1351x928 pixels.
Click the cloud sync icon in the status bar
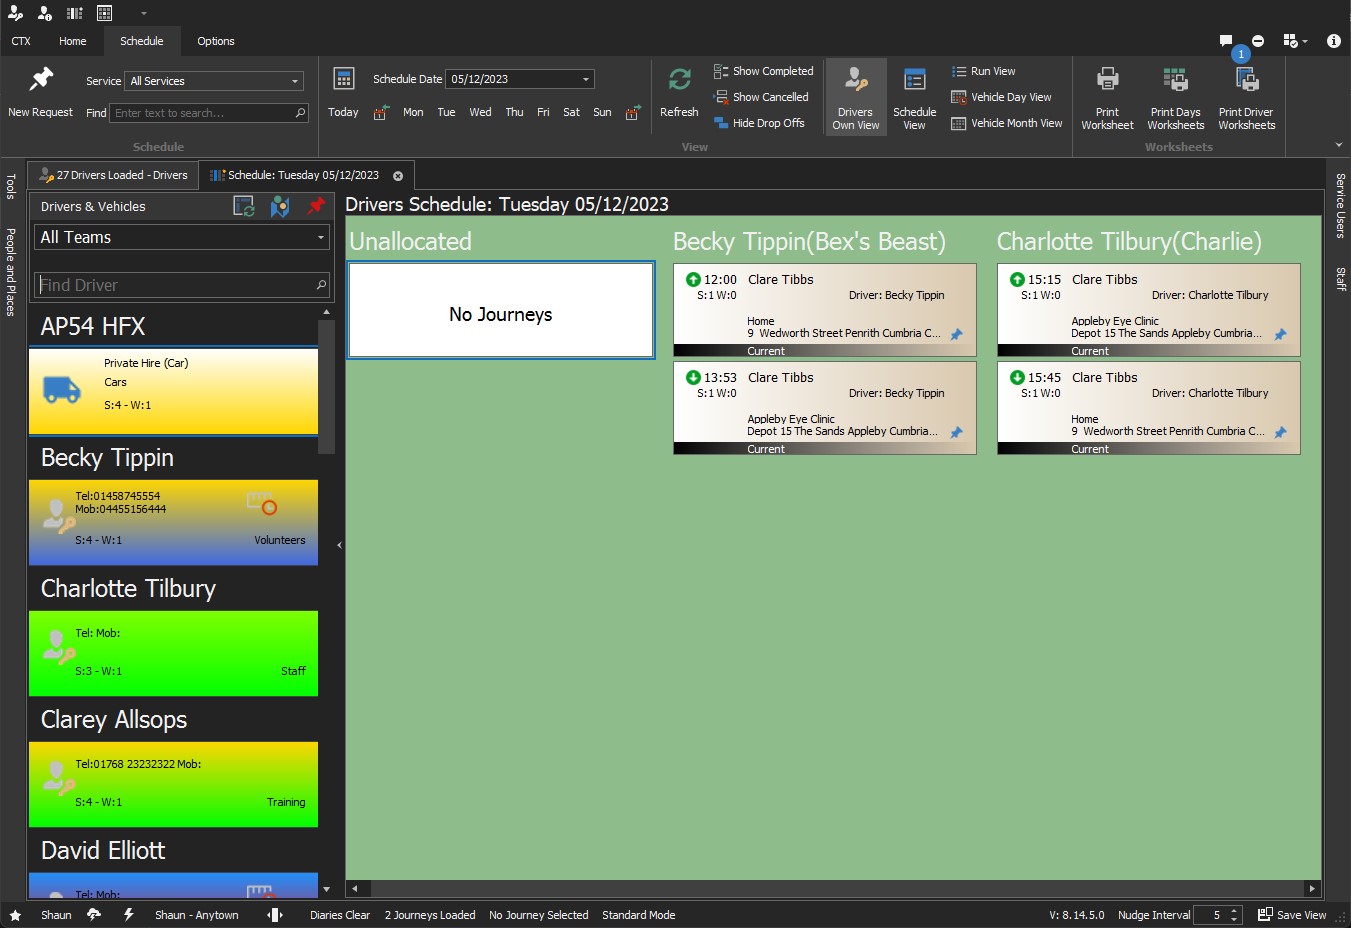pos(94,915)
